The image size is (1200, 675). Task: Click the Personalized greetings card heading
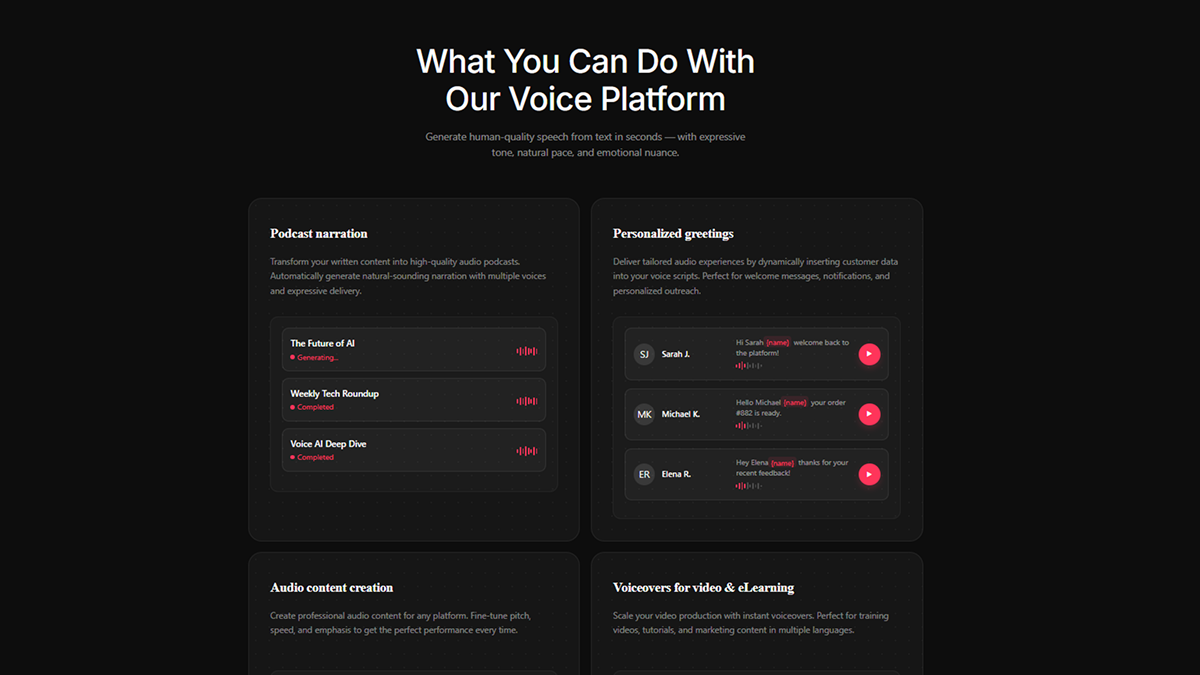click(673, 234)
